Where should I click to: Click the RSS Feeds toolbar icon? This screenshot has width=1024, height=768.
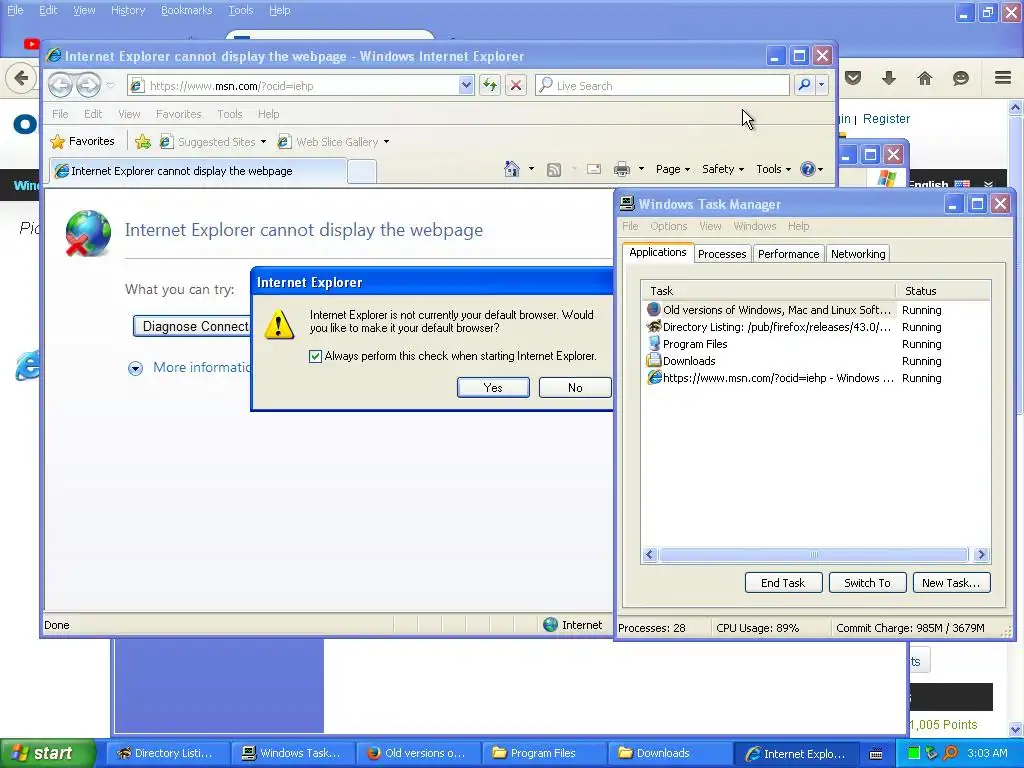554,170
